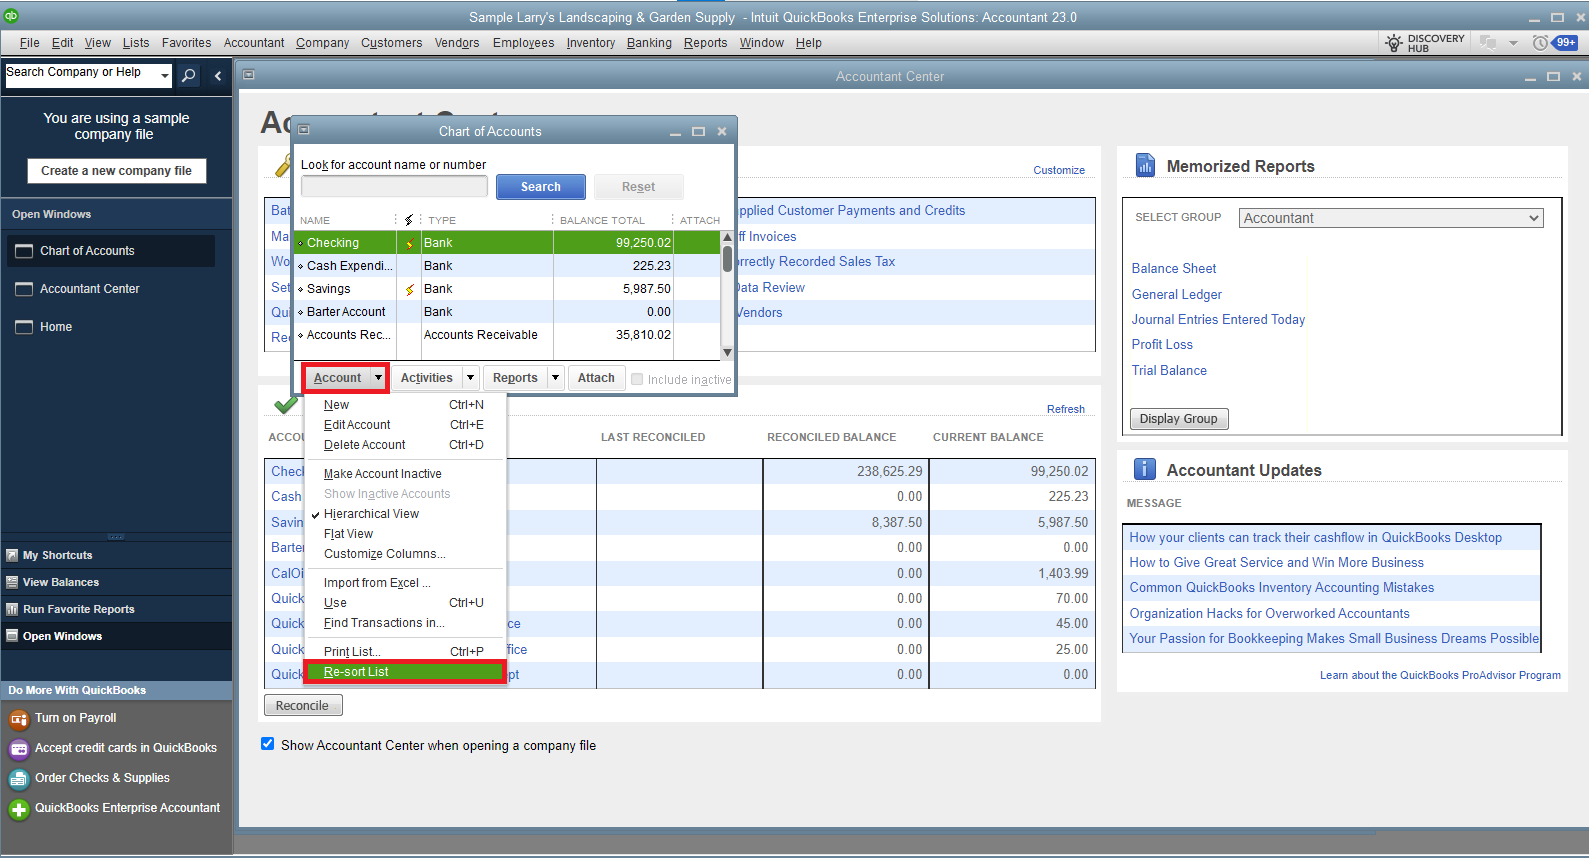Image resolution: width=1589 pixels, height=858 pixels.
Task: Click the search magnifier icon in sidebar
Action: [188, 75]
